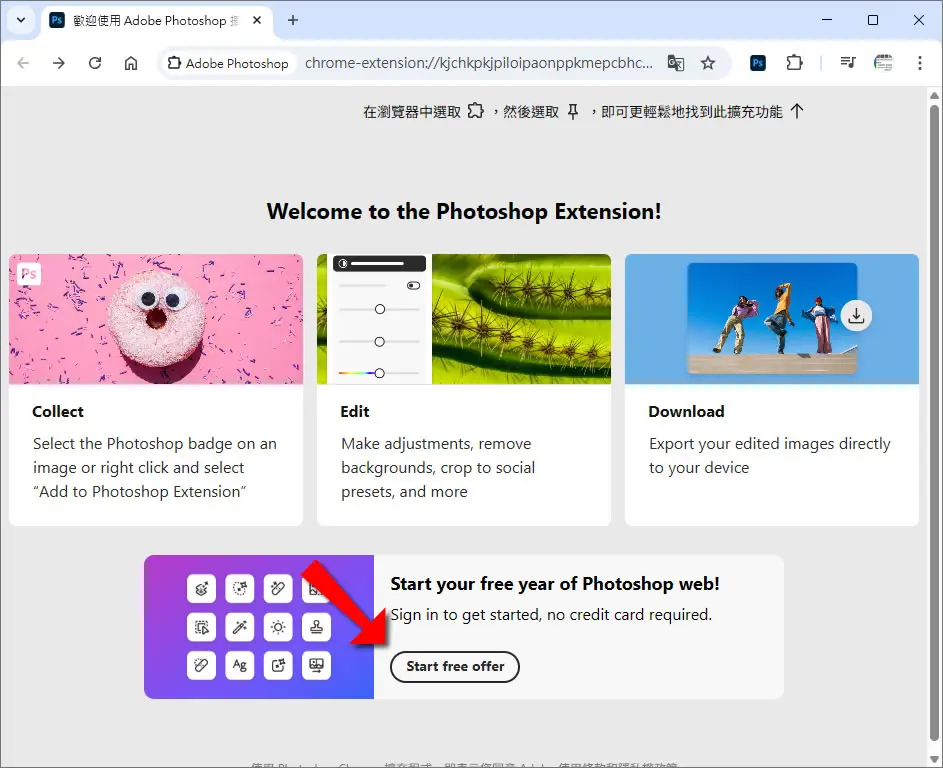943x768 pixels.
Task: Click the object selection icon in promo grid
Action: pyautogui.click(x=201, y=627)
